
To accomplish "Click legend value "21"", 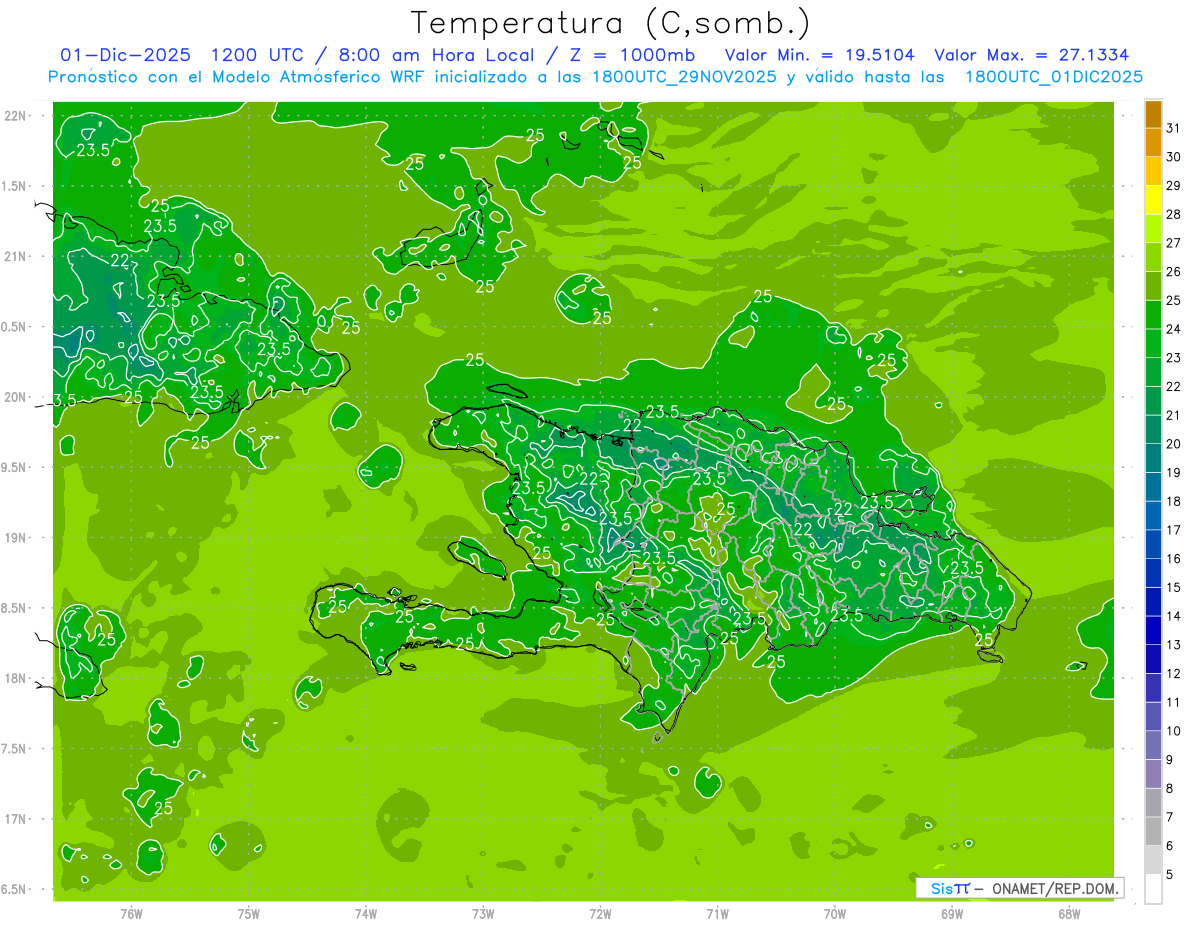I will click(x=1174, y=415).
